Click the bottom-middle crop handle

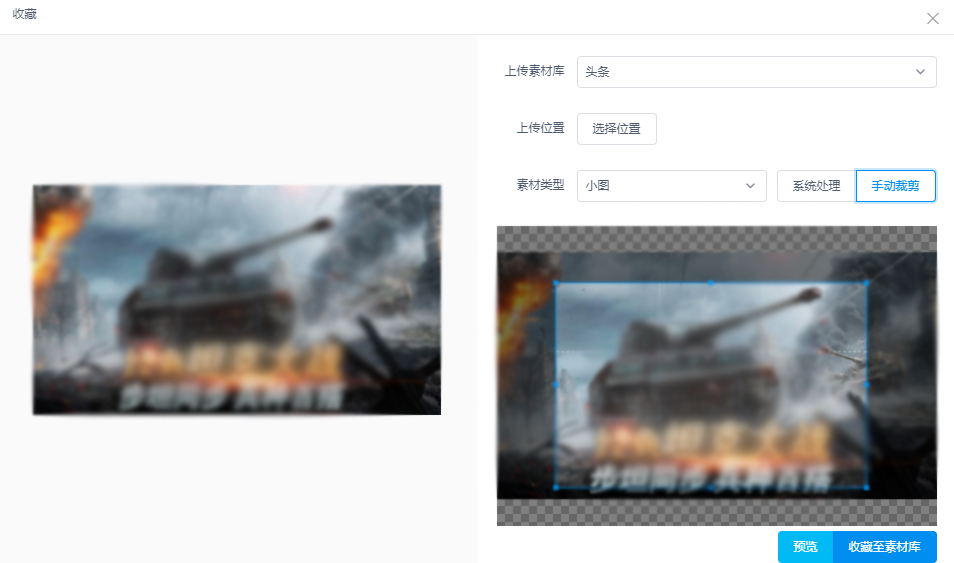point(711,487)
